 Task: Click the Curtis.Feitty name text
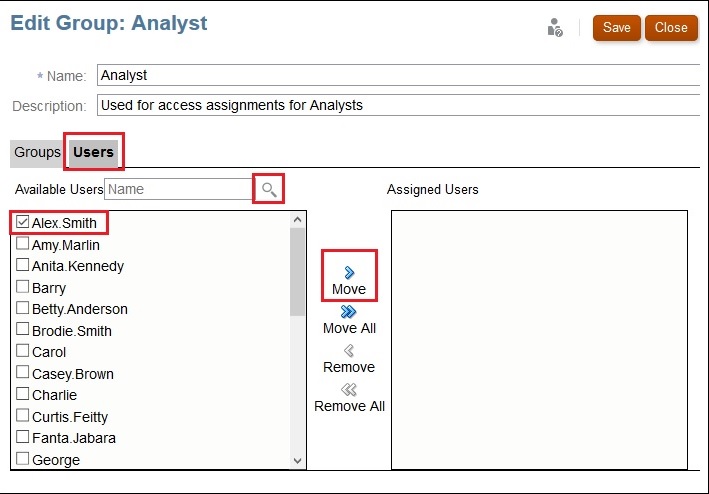[70, 417]
